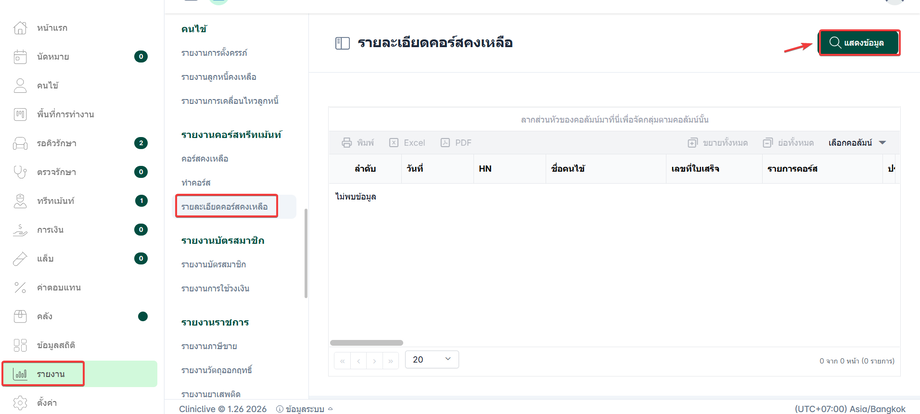Open รายงานยาเสพติด report
Screen dimensions: 920x414
(x=211, y=393)
